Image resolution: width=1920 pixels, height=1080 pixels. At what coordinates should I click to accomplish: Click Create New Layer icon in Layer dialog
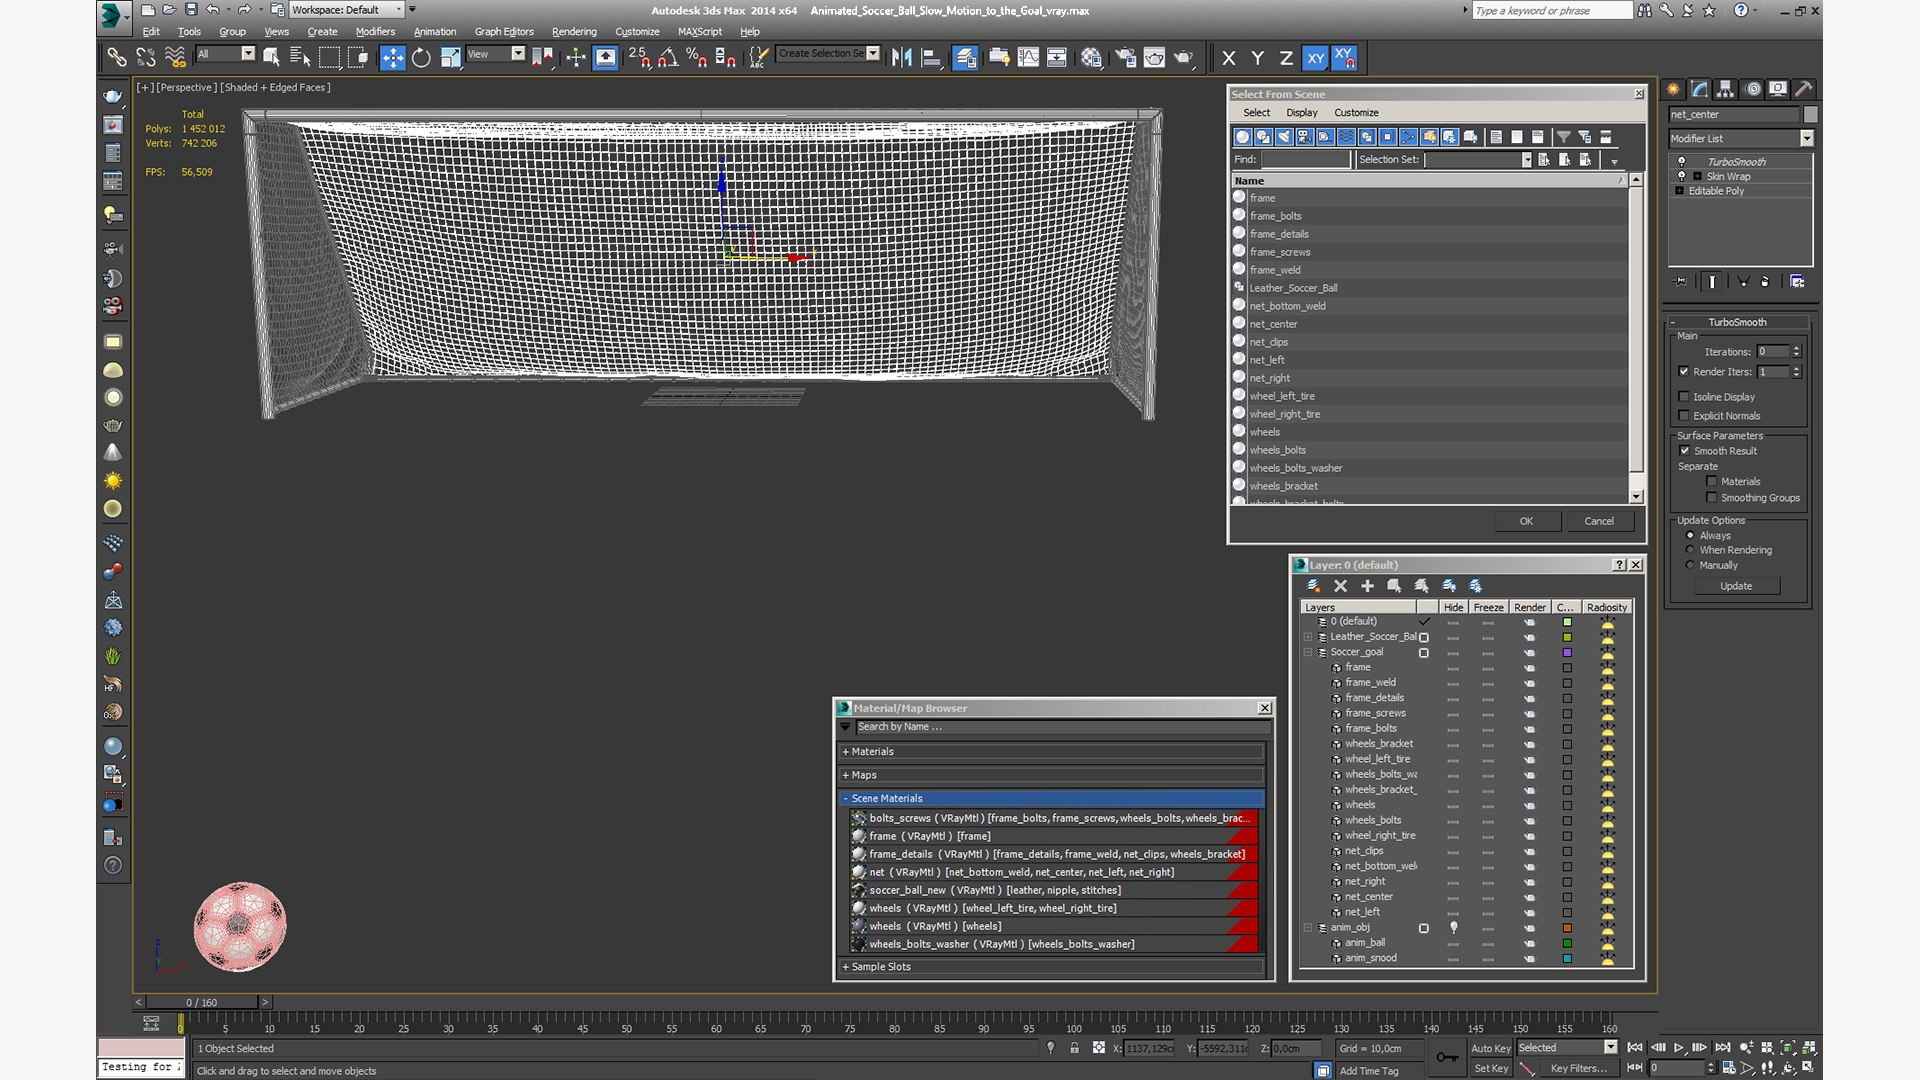click(x=1314, y=586)
